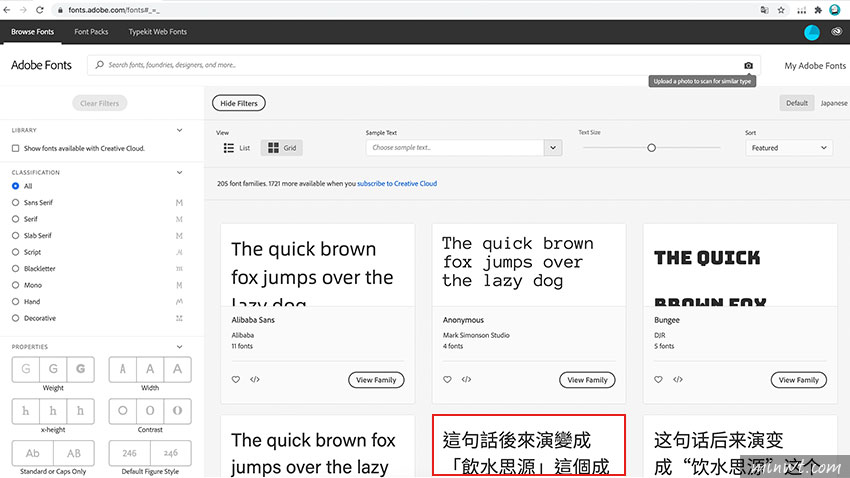Select heavy weight property
The height and width of the screenshot is (478, 850).
[80, 369]
